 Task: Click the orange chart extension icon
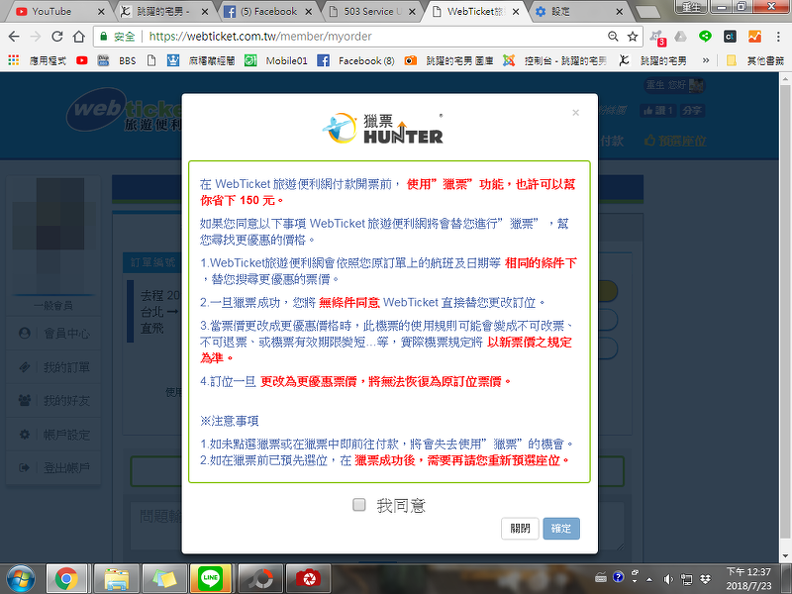[x=754, y=36]
